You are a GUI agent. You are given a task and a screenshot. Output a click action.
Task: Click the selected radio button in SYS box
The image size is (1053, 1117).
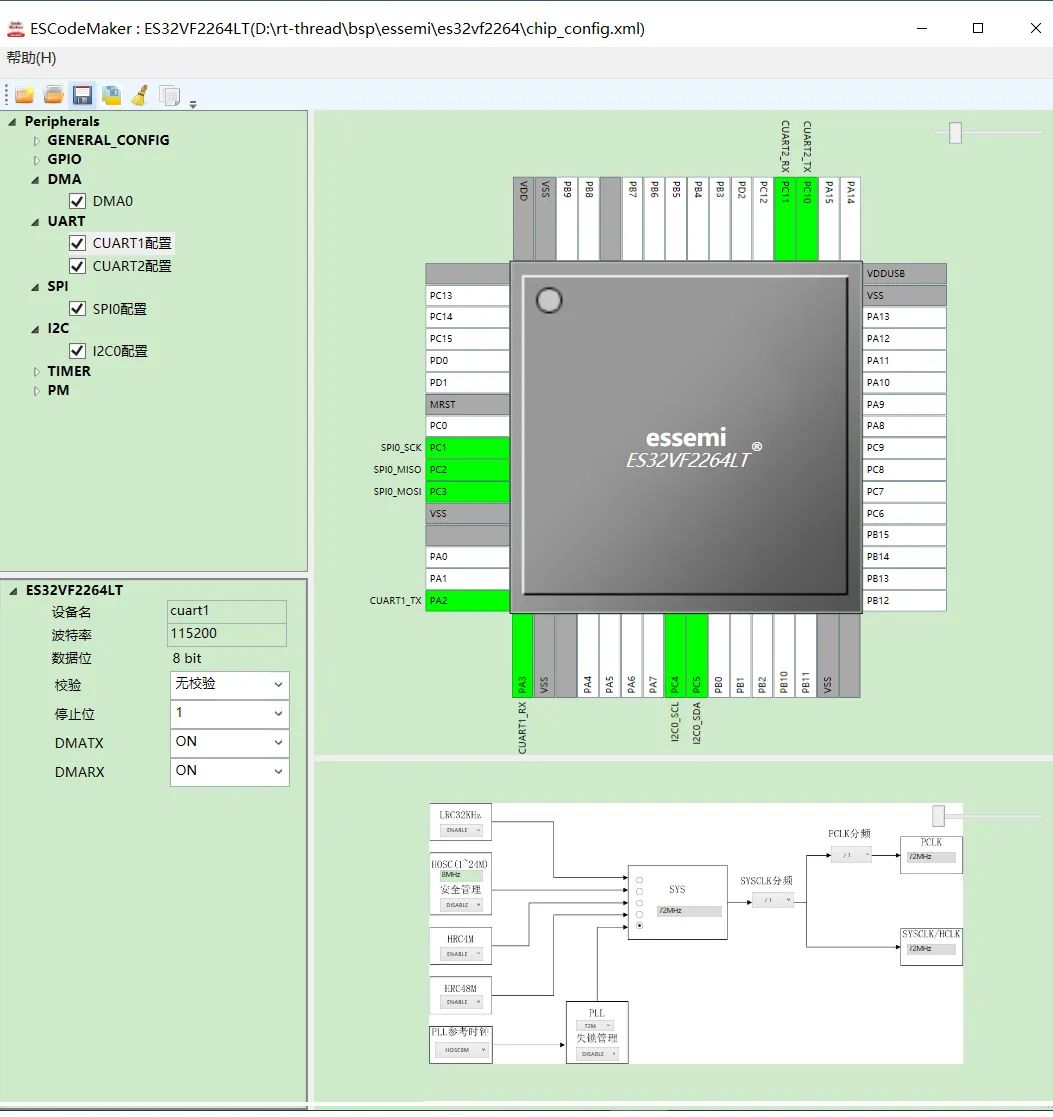[640, 925]
